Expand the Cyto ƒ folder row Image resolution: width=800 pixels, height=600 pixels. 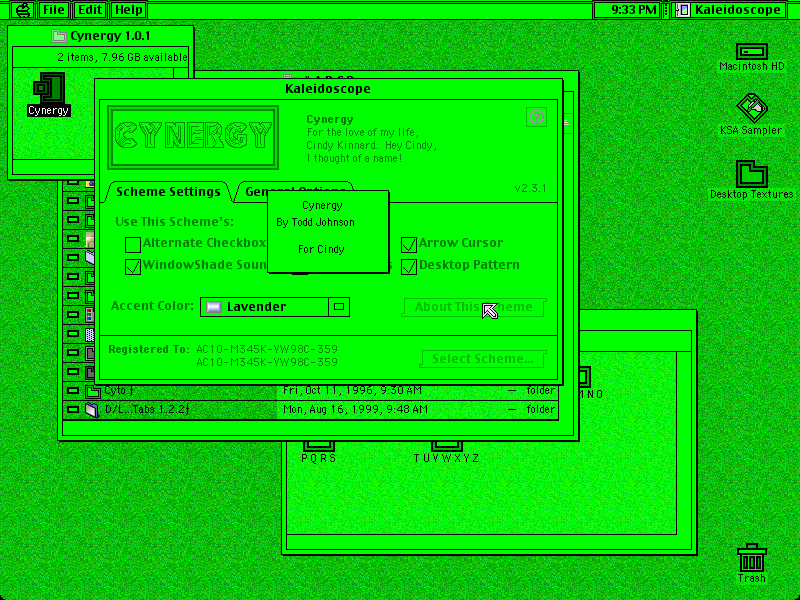point(73,391)
